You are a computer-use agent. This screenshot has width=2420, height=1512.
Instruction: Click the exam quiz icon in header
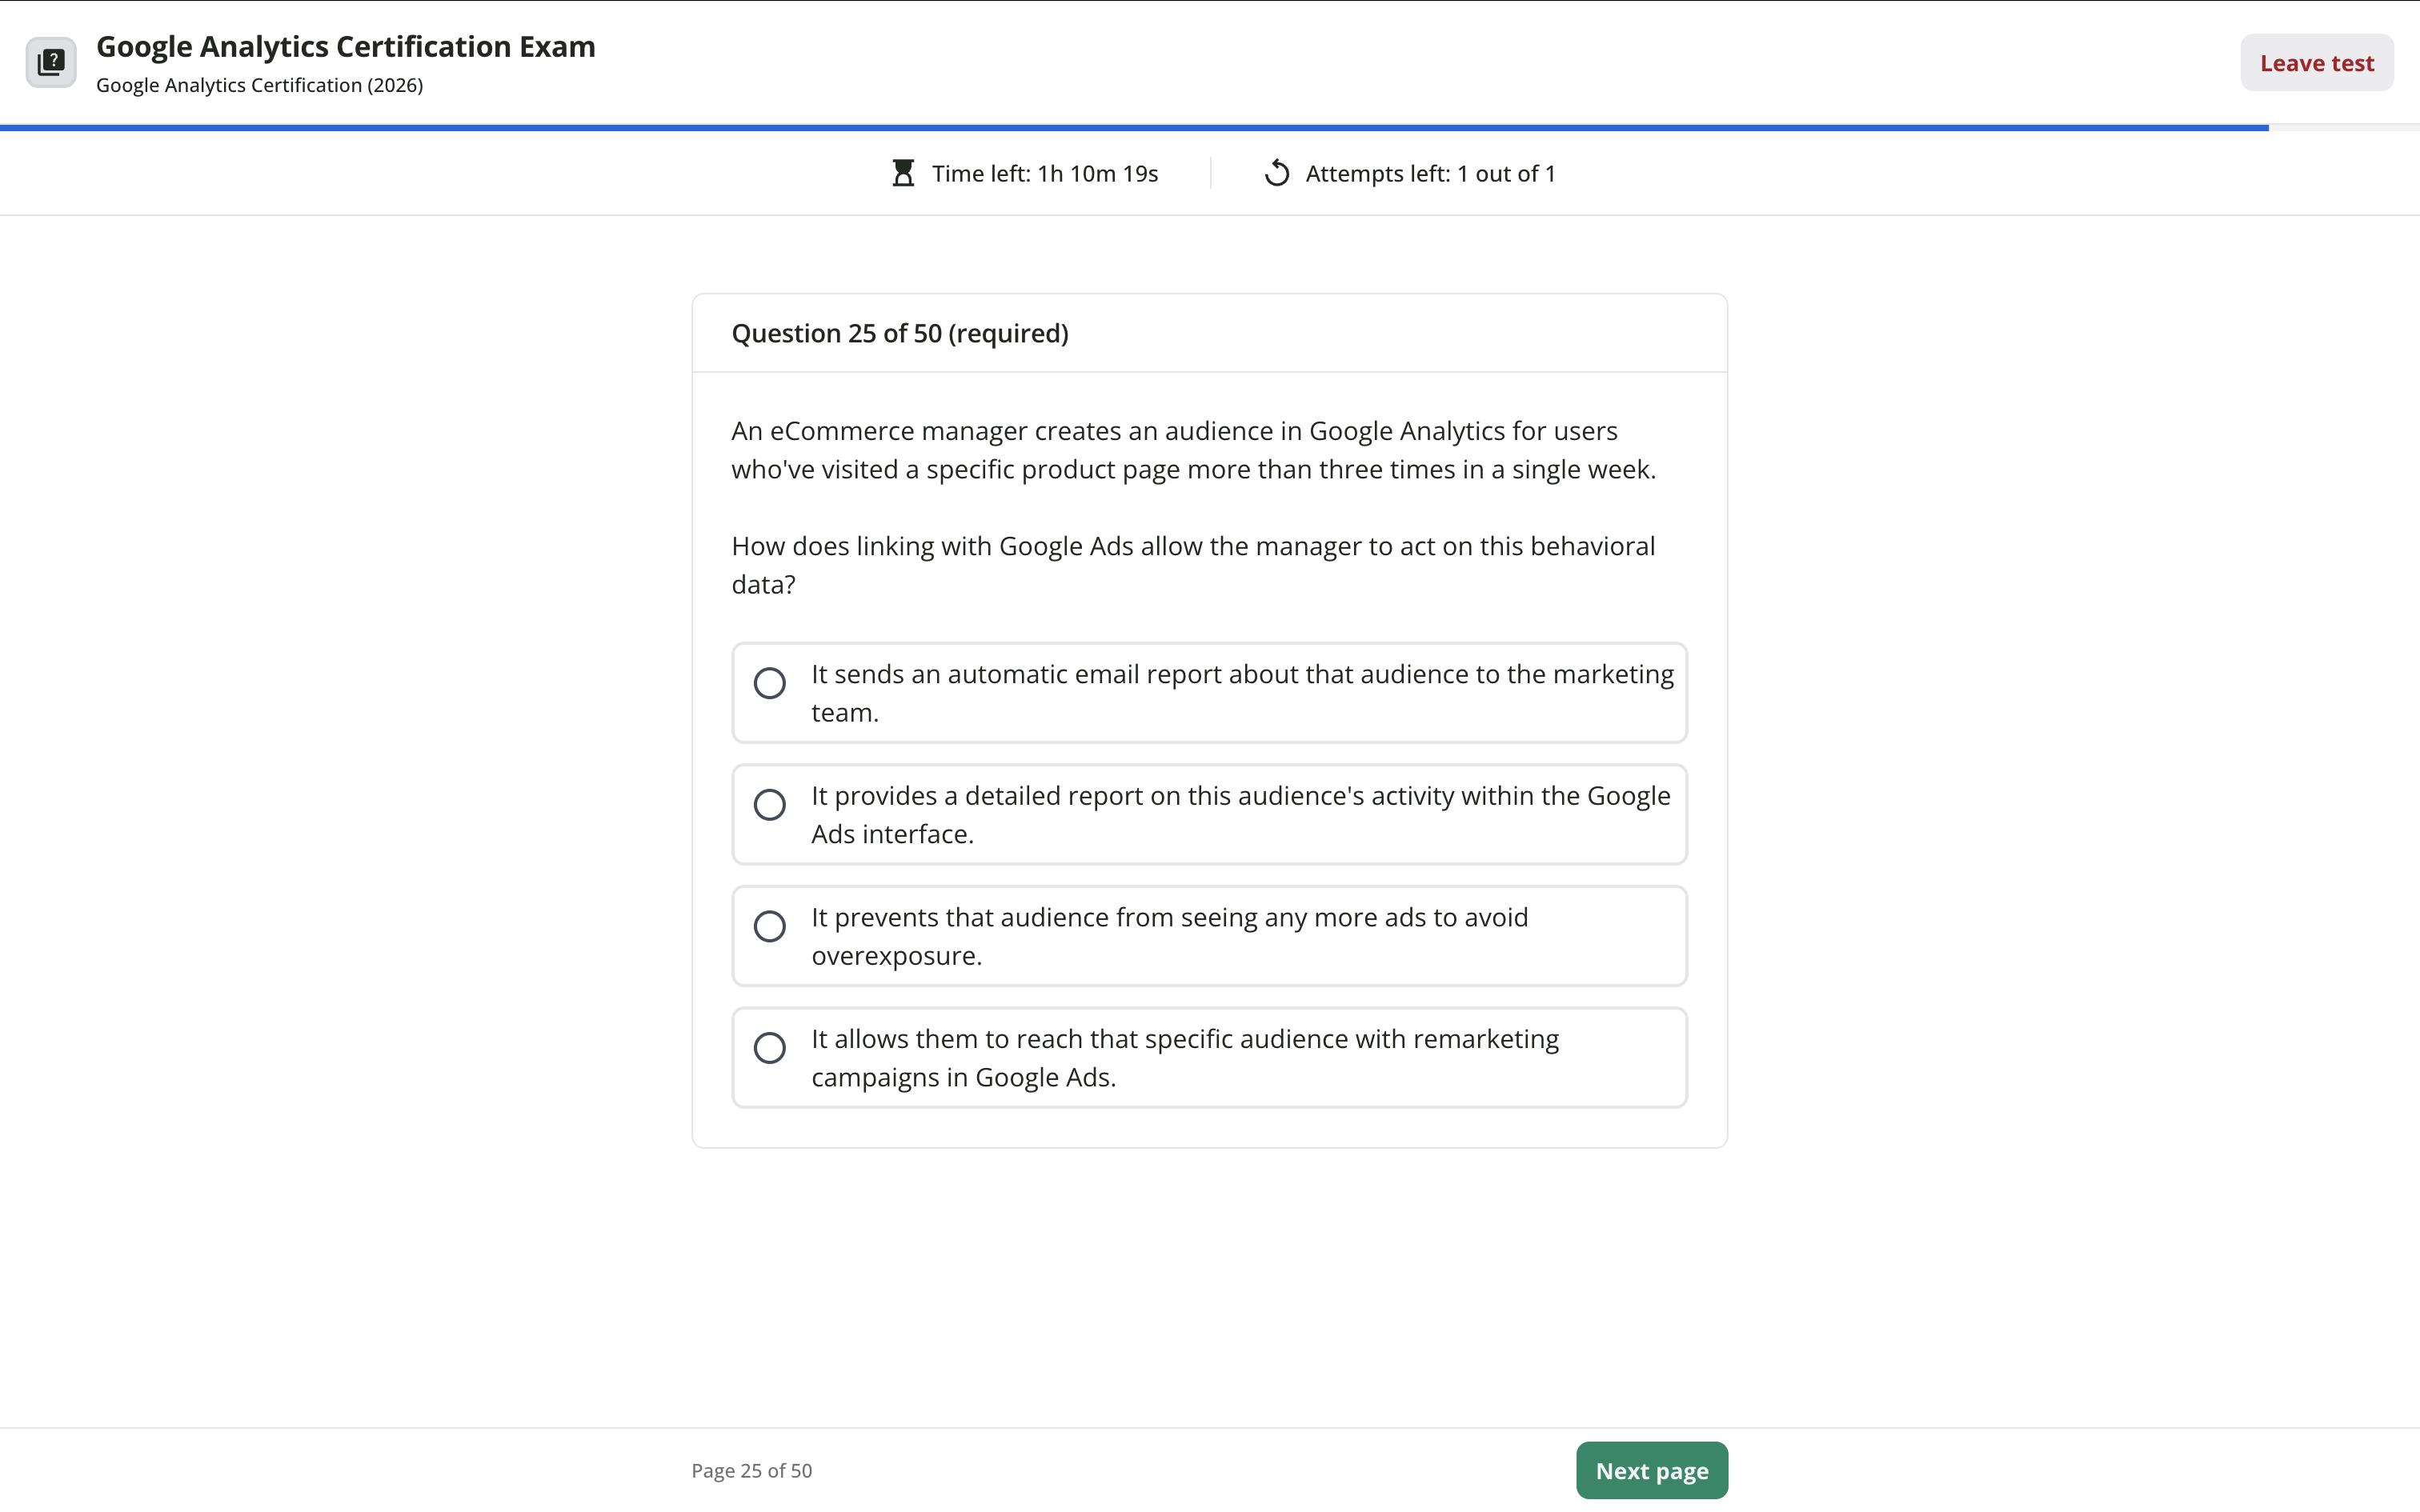click(x=51, y=63)
